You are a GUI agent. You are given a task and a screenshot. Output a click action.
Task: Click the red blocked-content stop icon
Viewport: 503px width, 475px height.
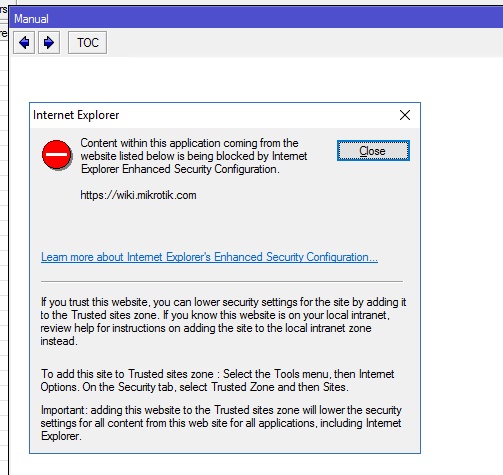coord(57,155)
